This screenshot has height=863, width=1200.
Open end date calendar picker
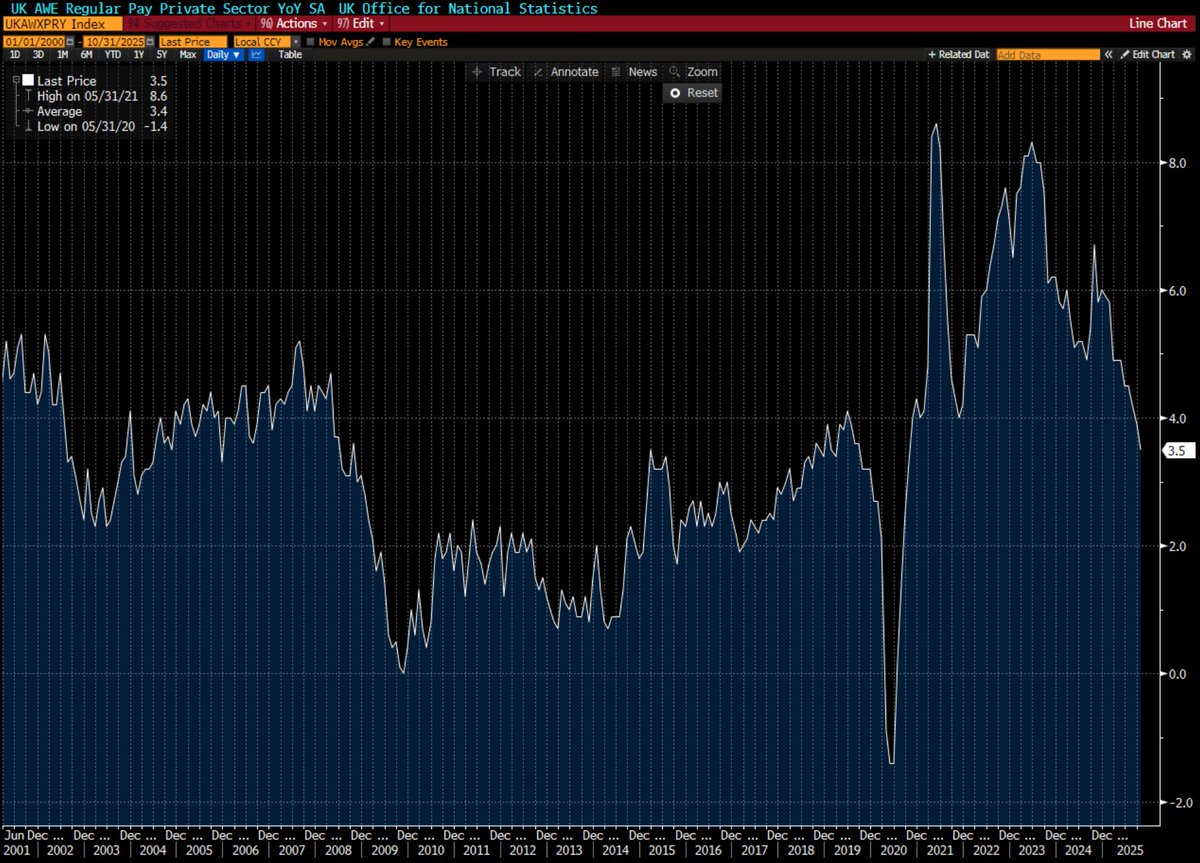click(x=151, y=42)
